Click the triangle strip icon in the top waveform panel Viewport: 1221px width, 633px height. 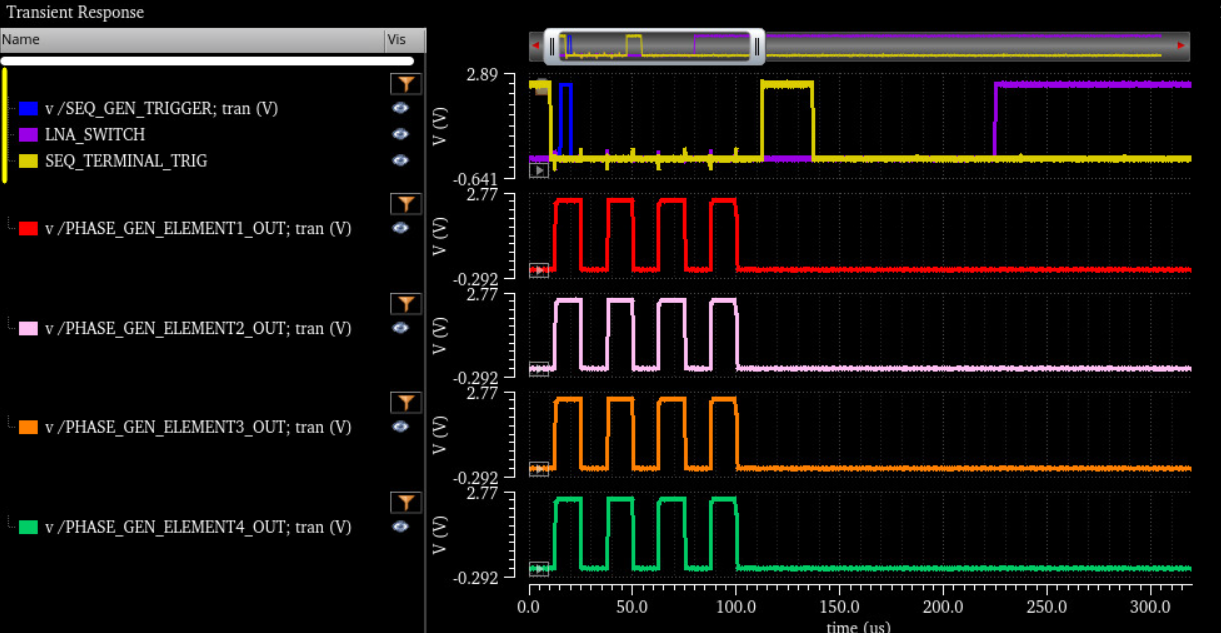coord(538,168)
